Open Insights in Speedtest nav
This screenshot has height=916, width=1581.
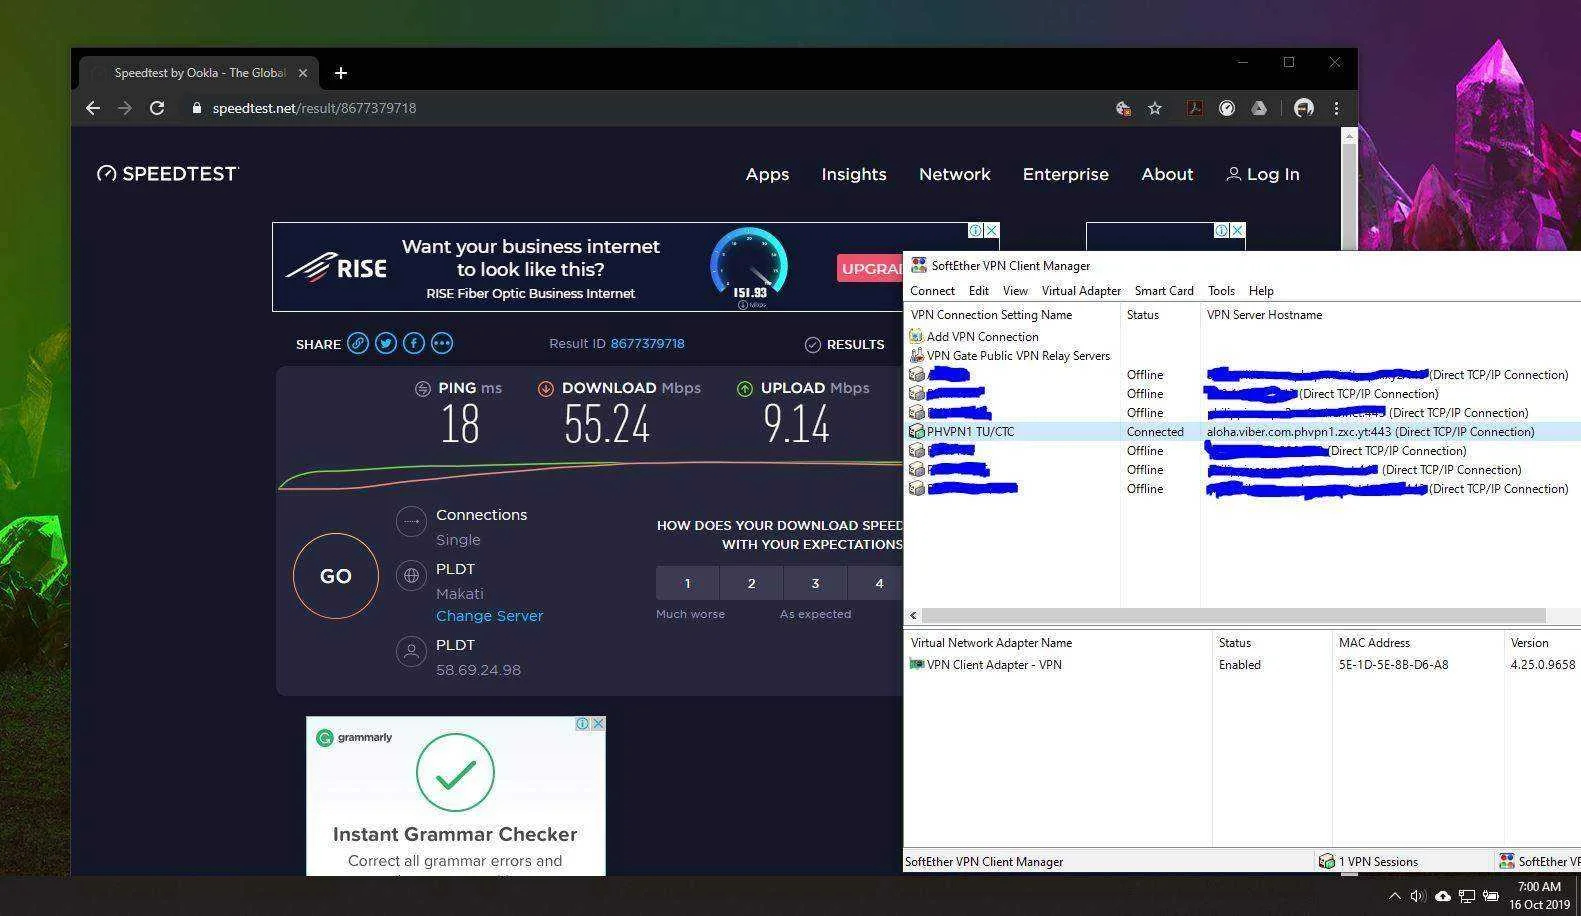854,174
